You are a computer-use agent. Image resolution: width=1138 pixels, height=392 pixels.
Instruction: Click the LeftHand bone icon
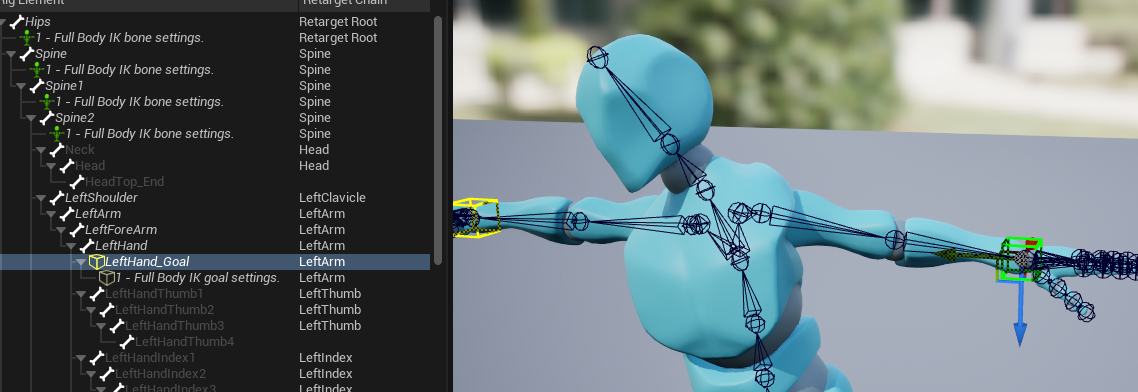(x=87, y=245)
